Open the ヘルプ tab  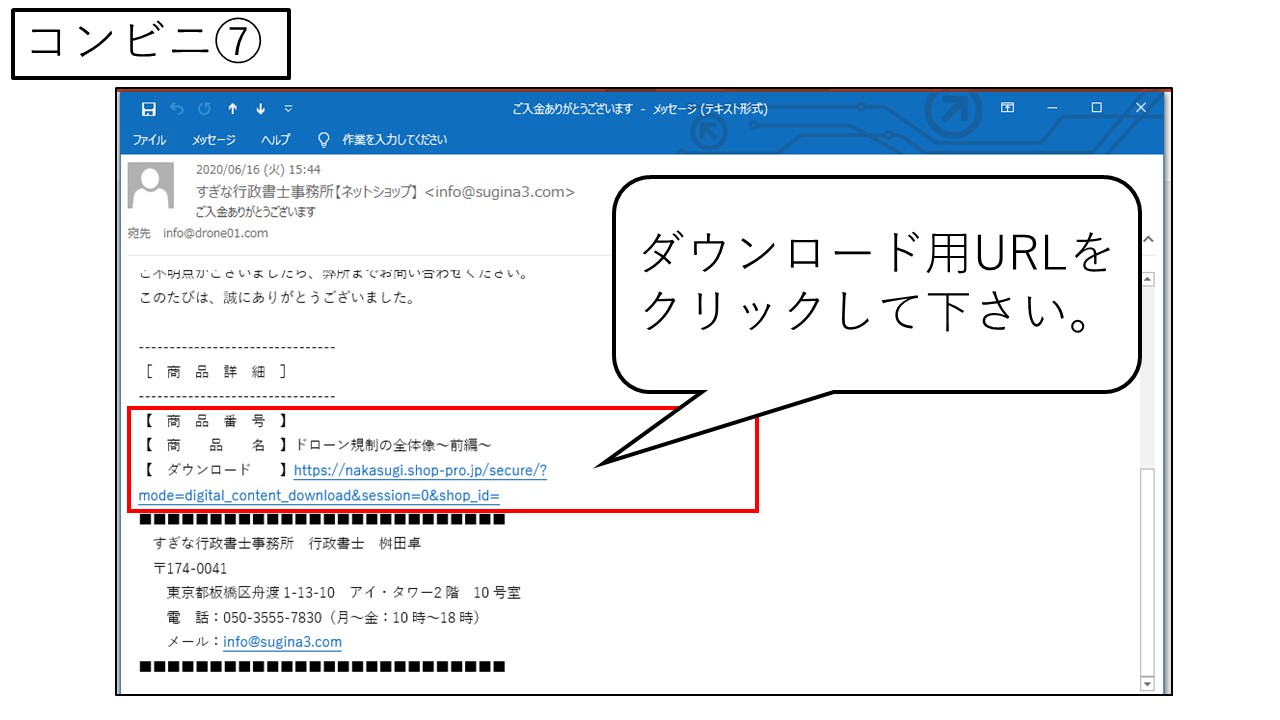(276, 140)
